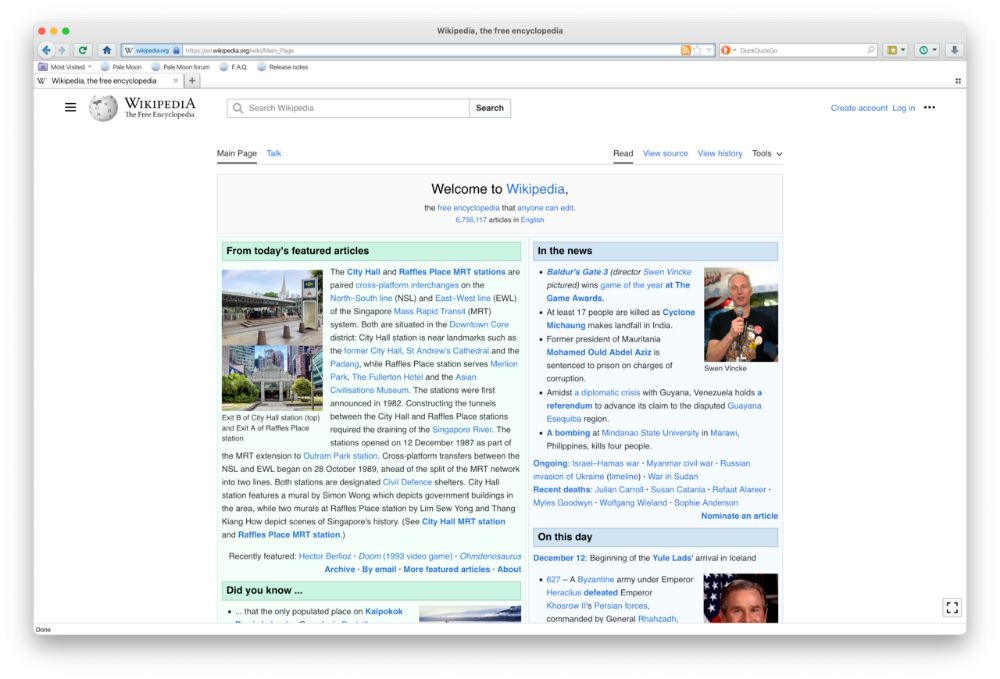Open the December 12 date link
This screenshot has width=1000, height=679.
point(559,558)
